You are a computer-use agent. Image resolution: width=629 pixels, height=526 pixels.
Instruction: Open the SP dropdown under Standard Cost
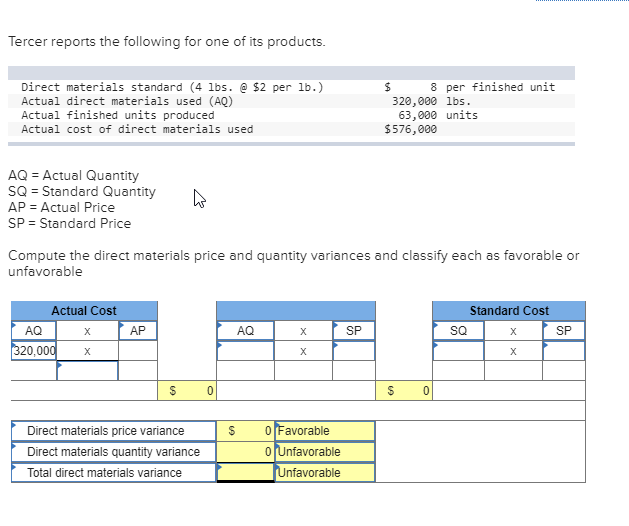pyautogui.click(x=564, y=331)
